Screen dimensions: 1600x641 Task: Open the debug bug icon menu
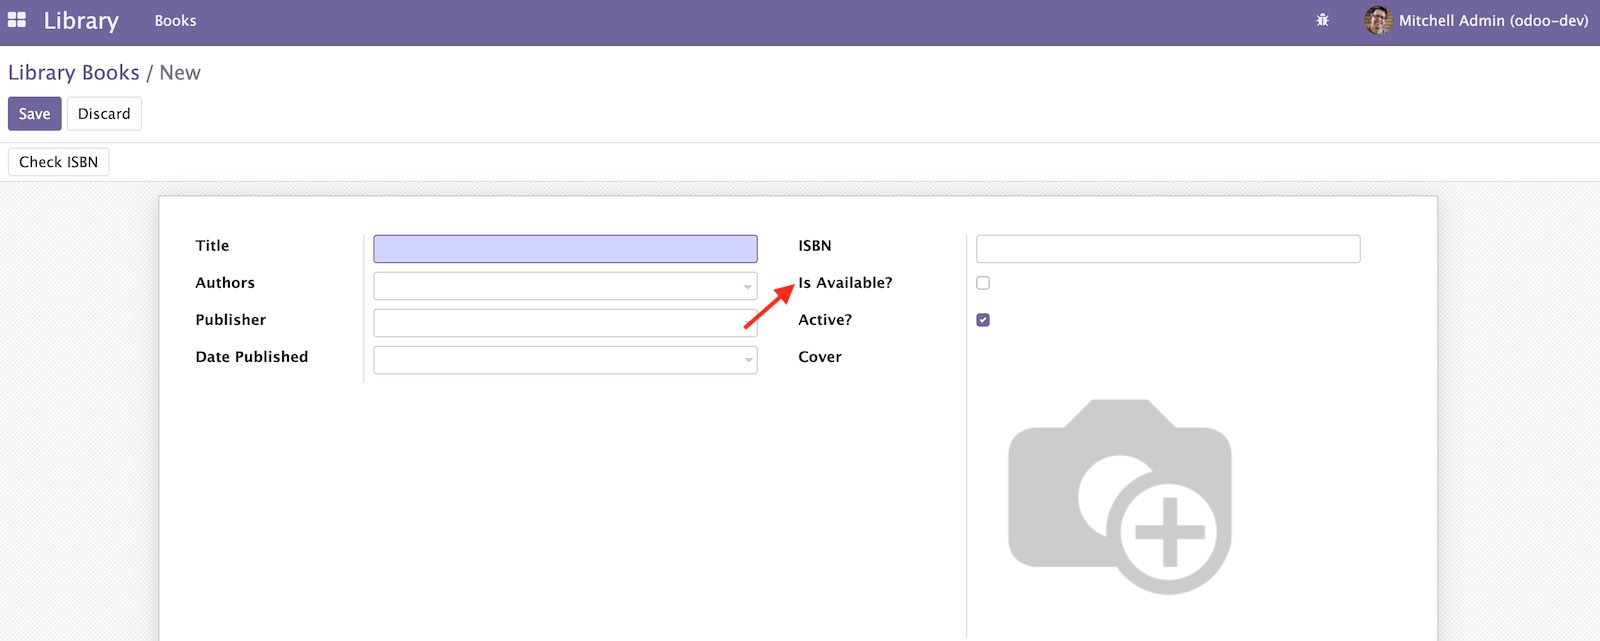pos(1322,20)
